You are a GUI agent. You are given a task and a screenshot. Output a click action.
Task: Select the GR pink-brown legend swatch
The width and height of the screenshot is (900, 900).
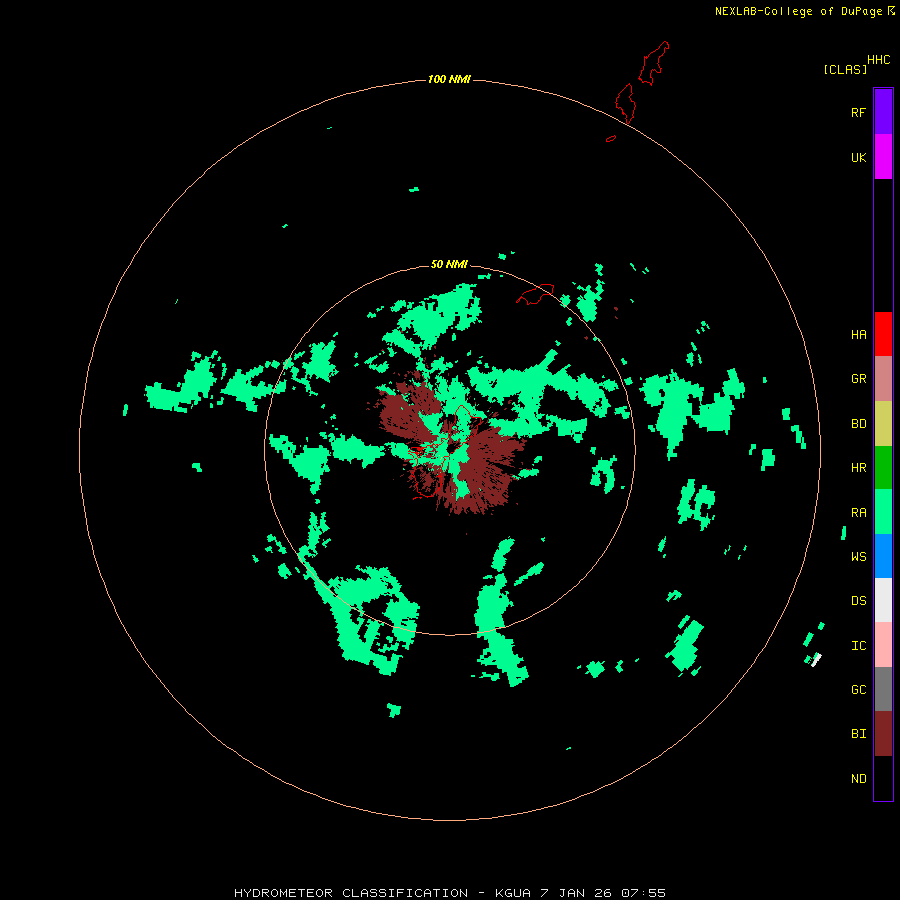pyautogui.click(x=883, y=379)
